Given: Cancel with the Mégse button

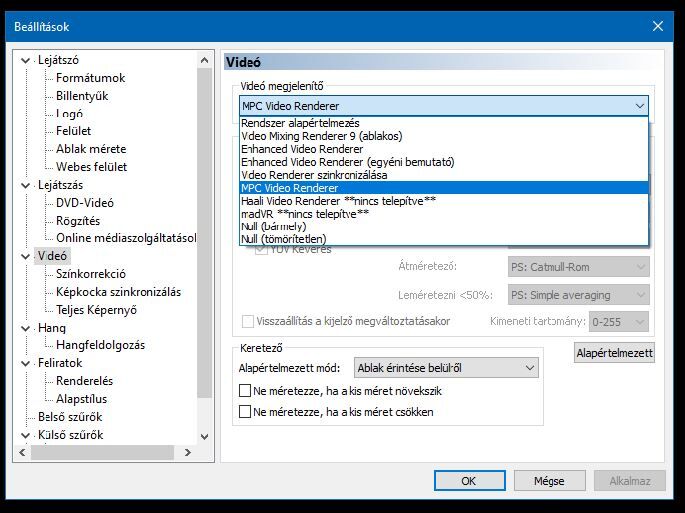Looking at the screenshot, I should pos(550,481).
